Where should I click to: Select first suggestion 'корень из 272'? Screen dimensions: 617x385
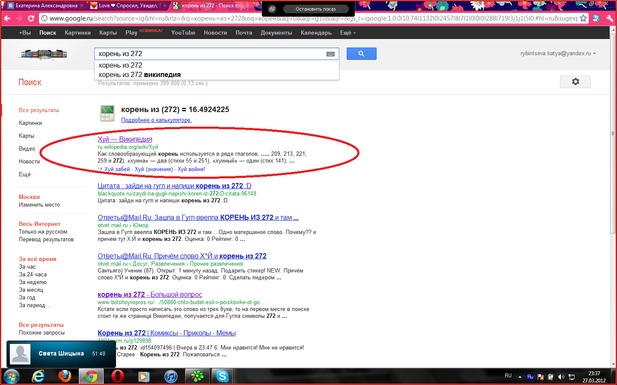click(x=120, y=65)
